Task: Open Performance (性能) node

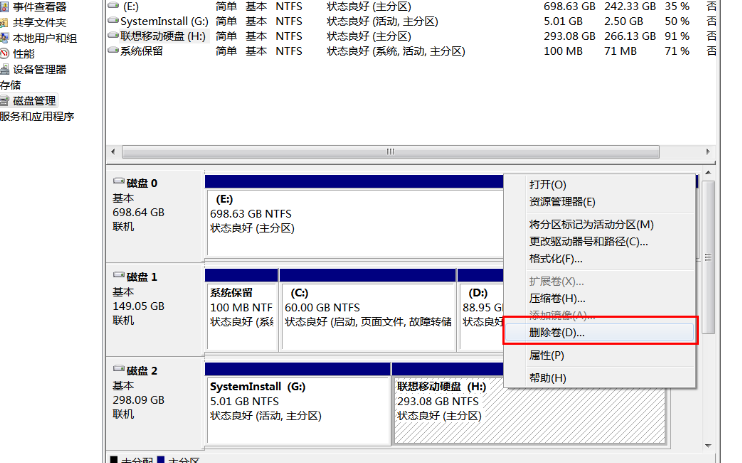Action: [x=24, y=53]
